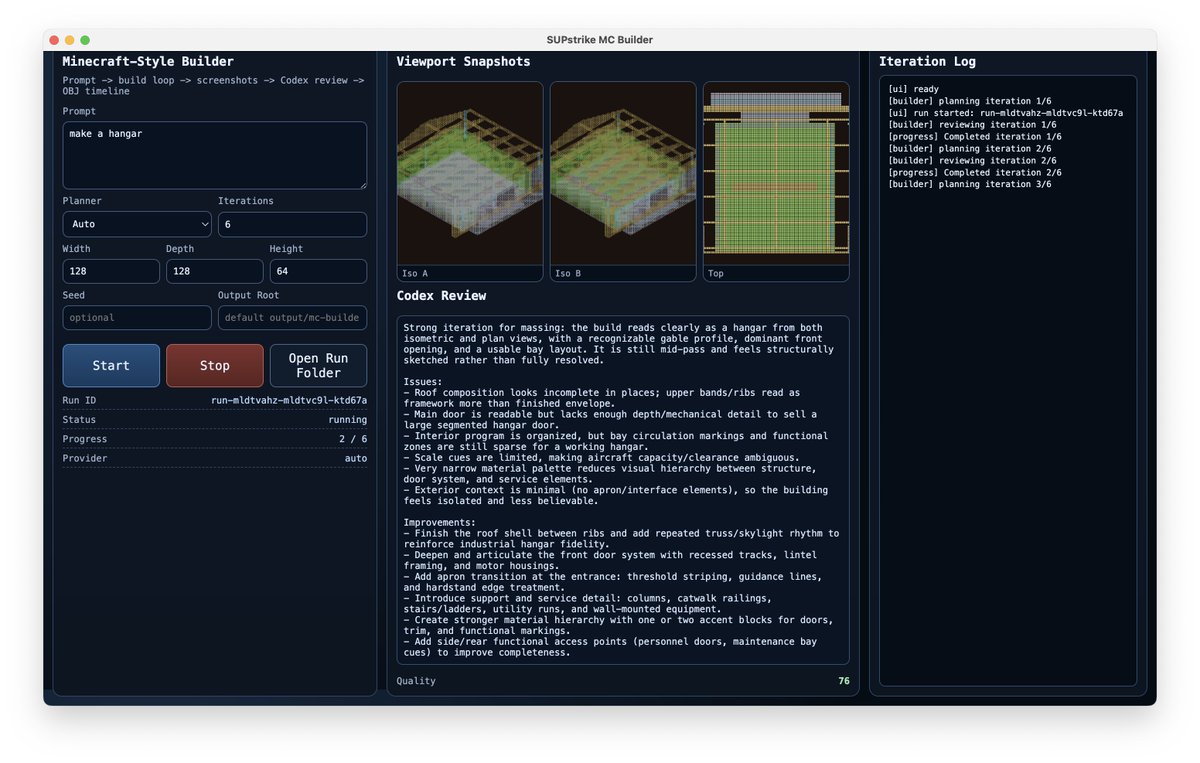Image resolution: width=1200 pixels, height=763 pixels.
Task: Click '[builder] planning iteration 3/6' log line
Action: coord(972,184)
